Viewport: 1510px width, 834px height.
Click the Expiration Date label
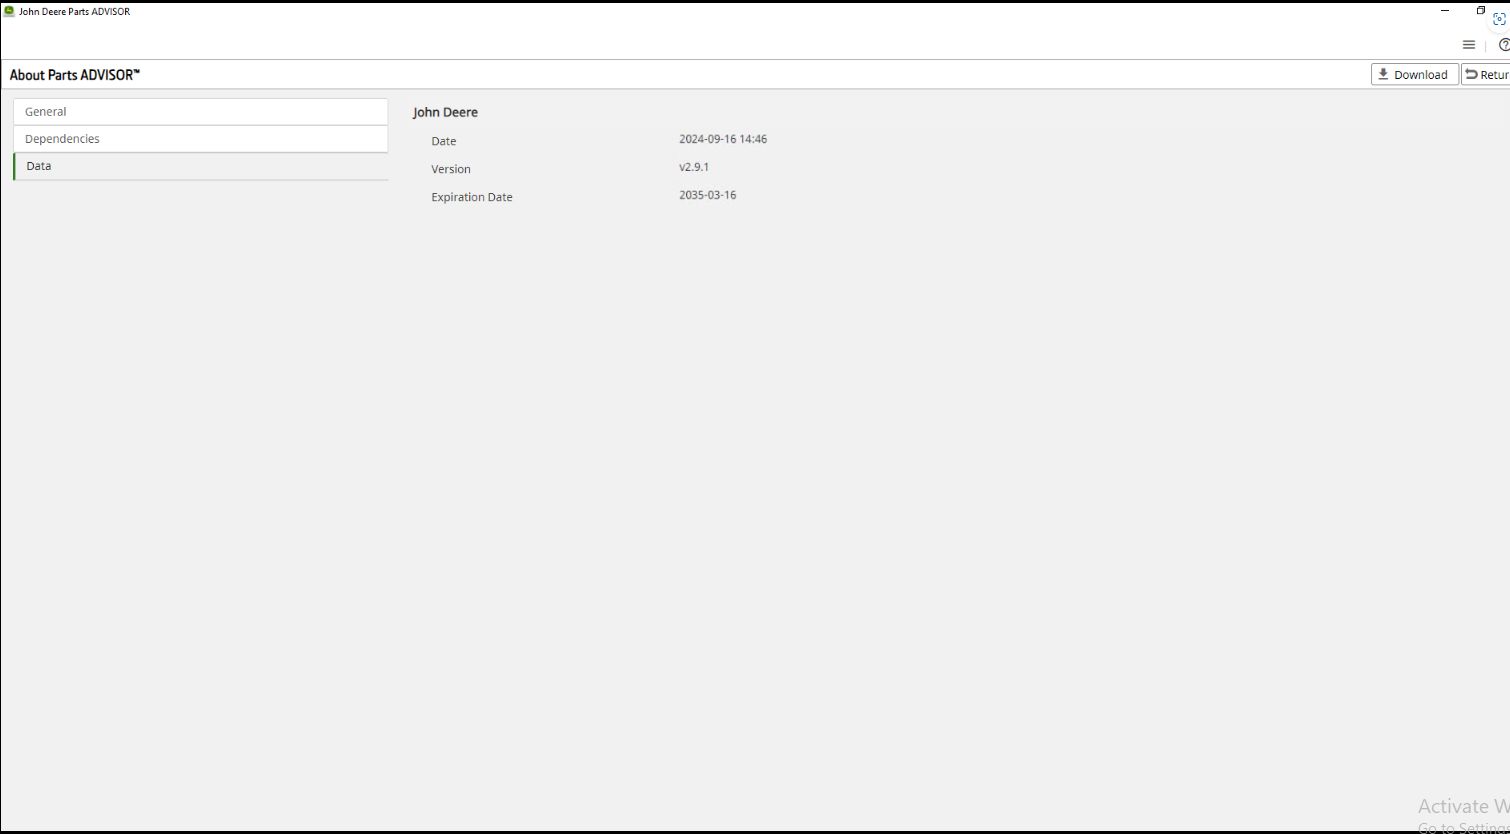click(472, 197)
